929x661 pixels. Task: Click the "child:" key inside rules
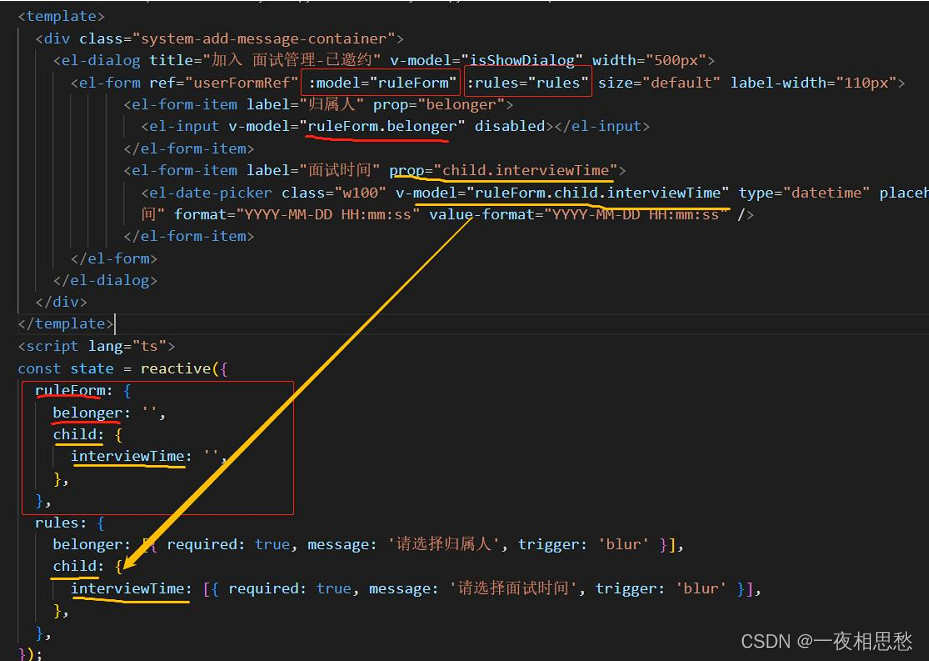[78, 566]
